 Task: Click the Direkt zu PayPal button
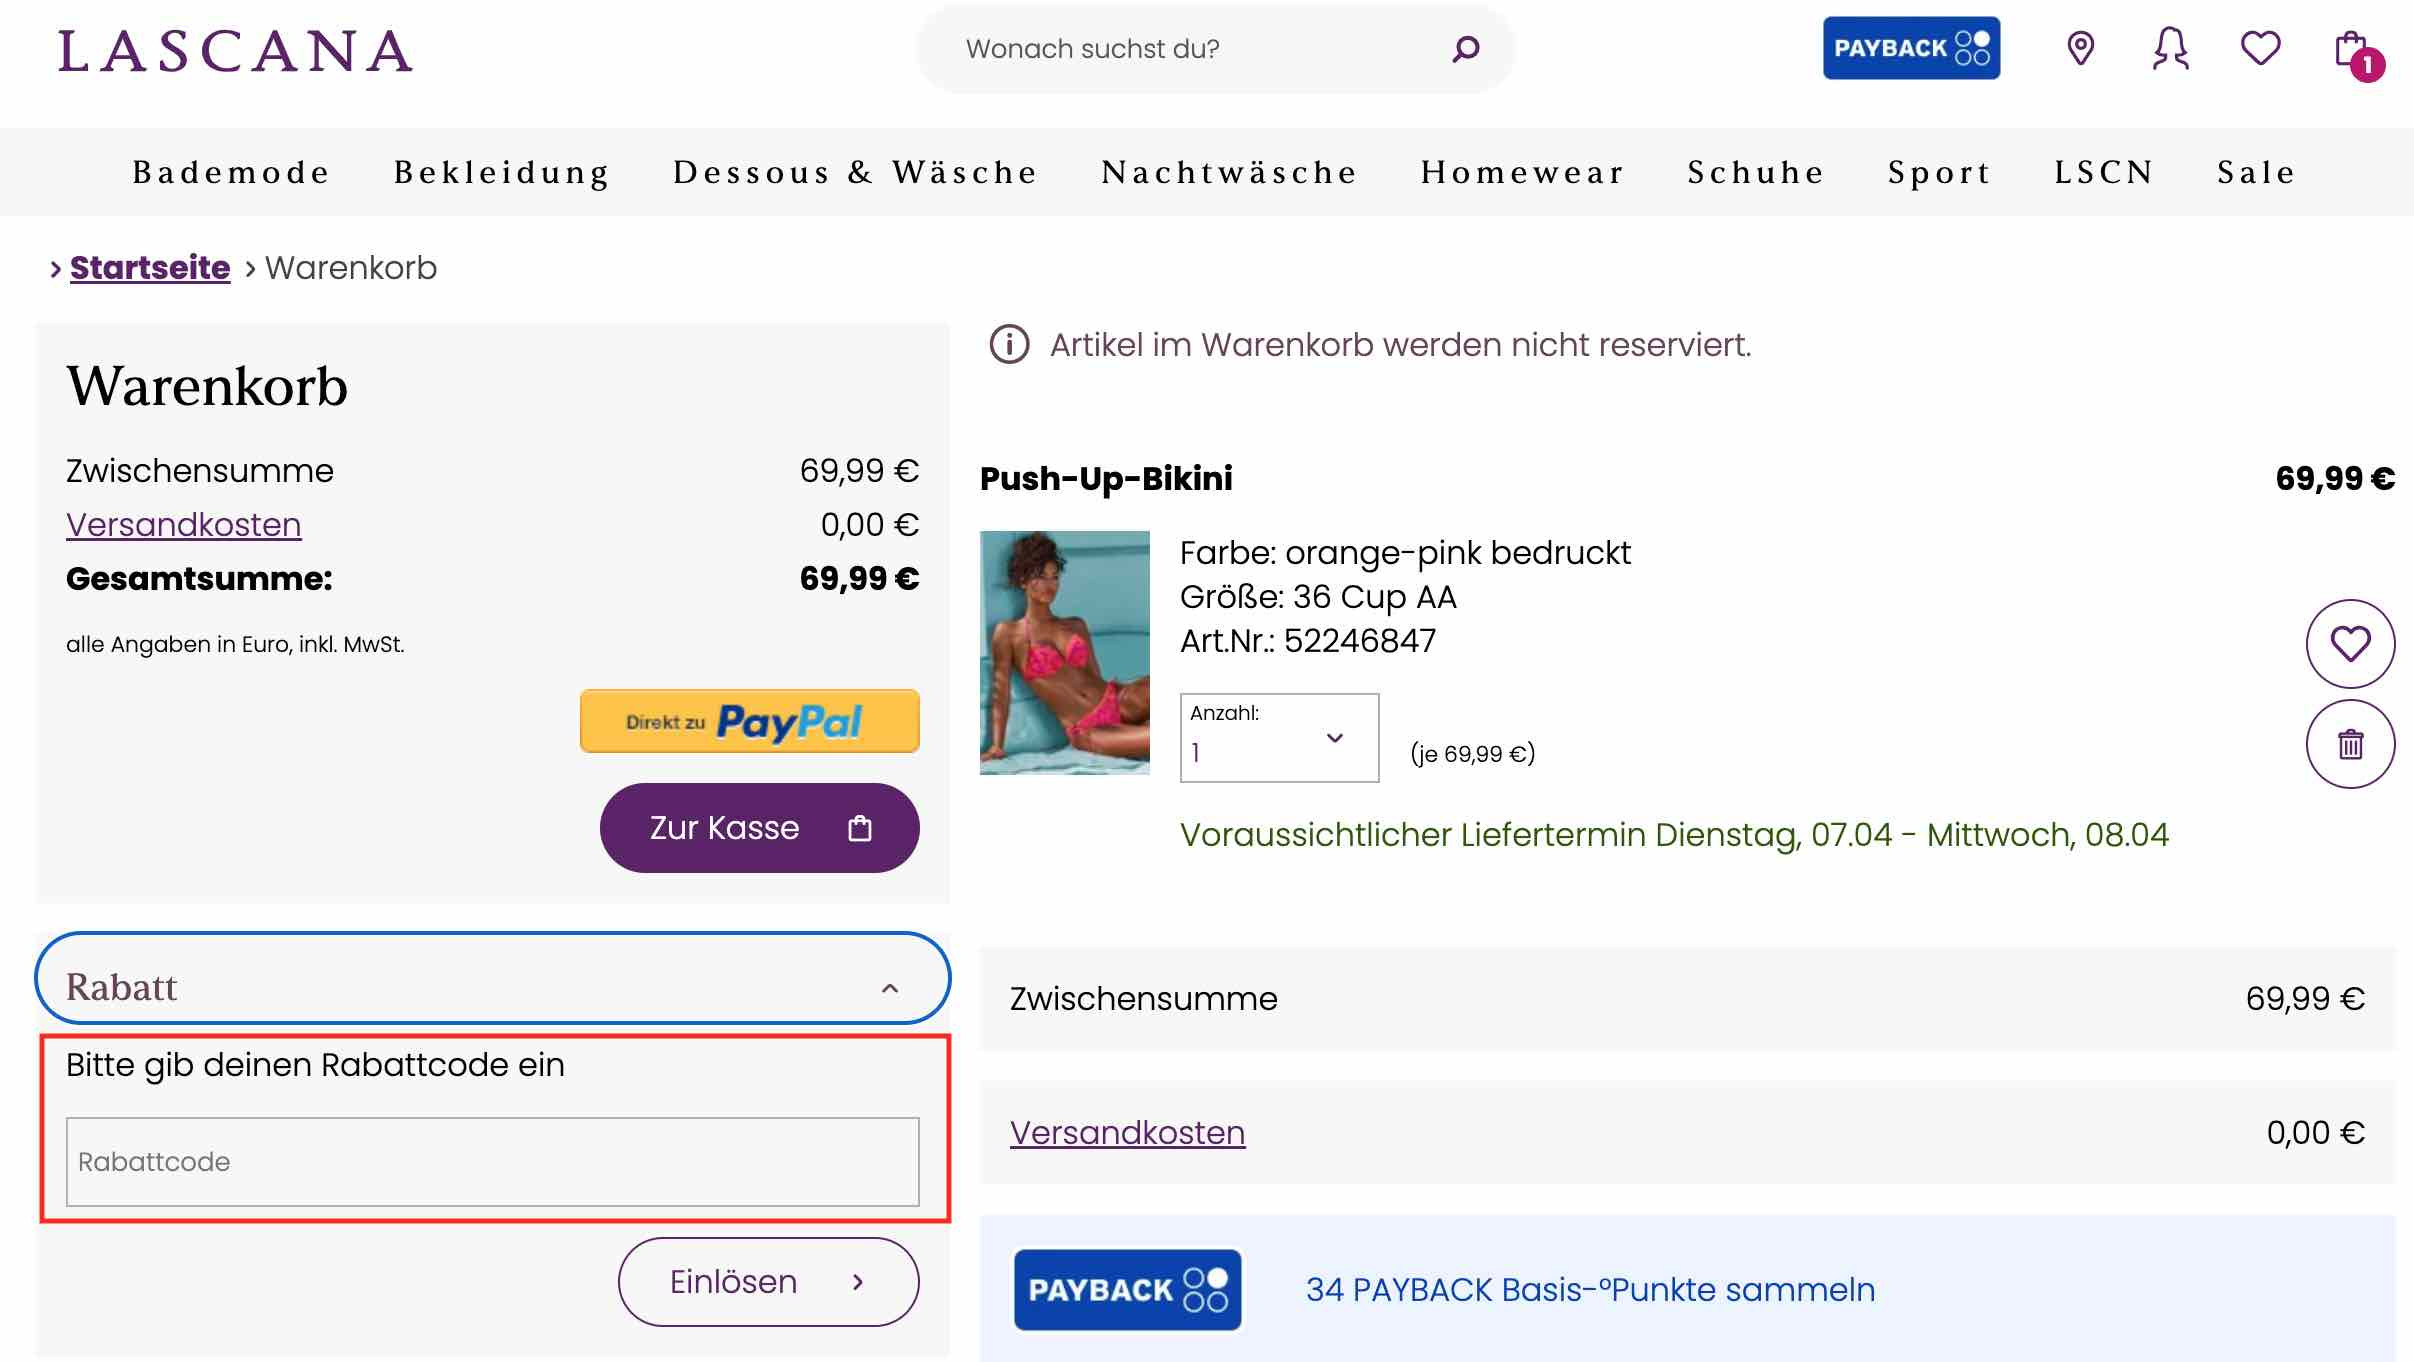(x=748, y=720)
